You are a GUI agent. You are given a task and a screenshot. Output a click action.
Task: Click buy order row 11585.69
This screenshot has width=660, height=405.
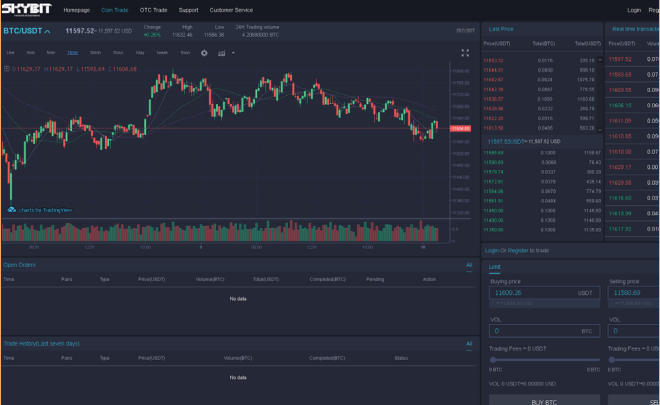point(542,153)
